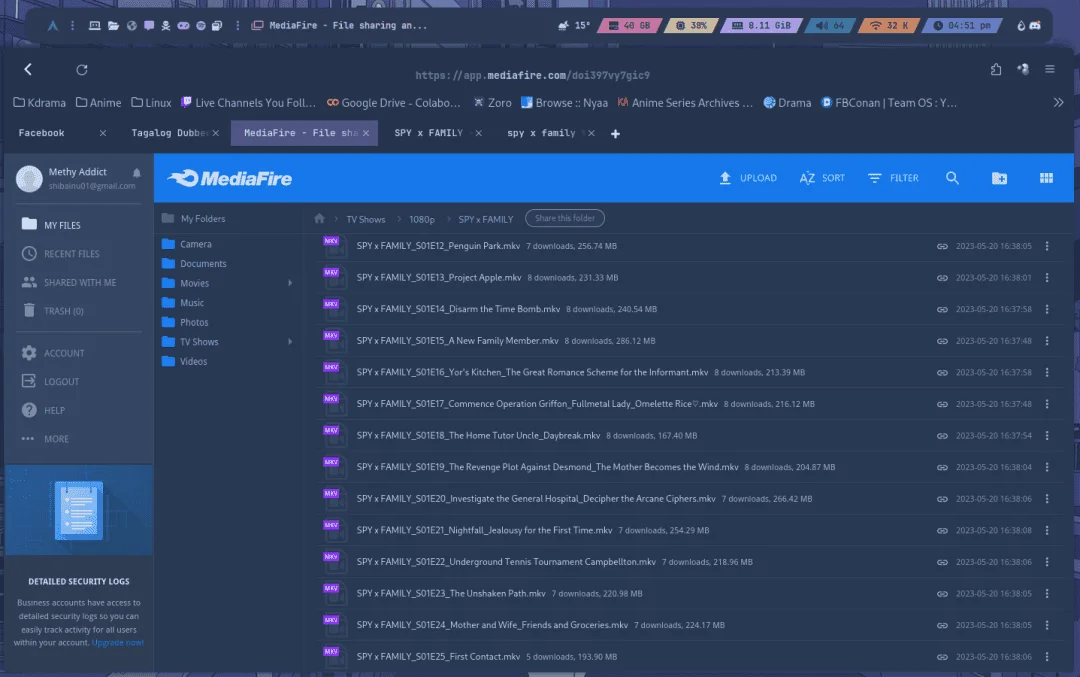
Task: Open Shared With Me section
Action: point(68,282)
